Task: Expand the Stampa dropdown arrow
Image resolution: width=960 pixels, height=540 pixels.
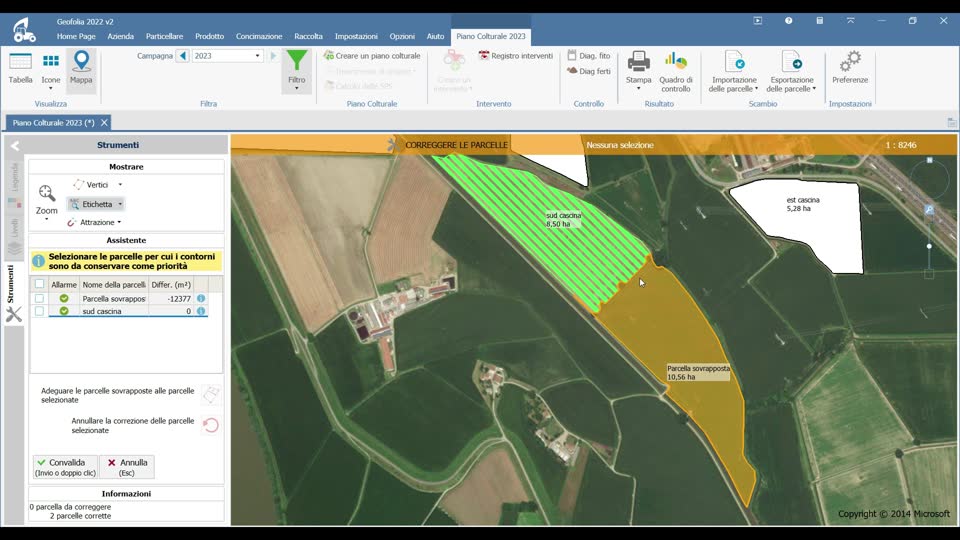Action: point(639,89)
